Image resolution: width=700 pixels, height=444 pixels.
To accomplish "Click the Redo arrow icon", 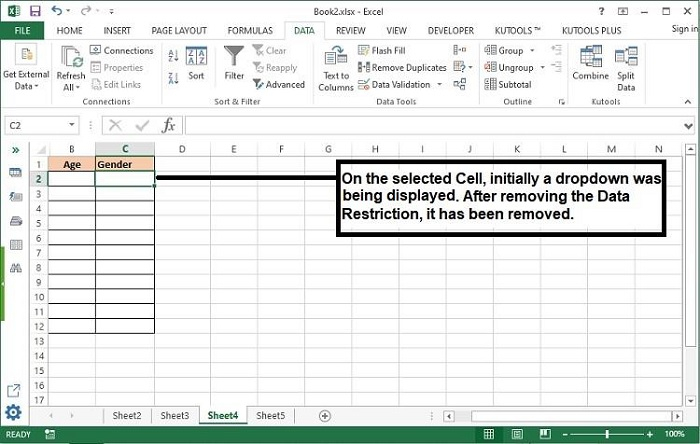I will [86, 10].
